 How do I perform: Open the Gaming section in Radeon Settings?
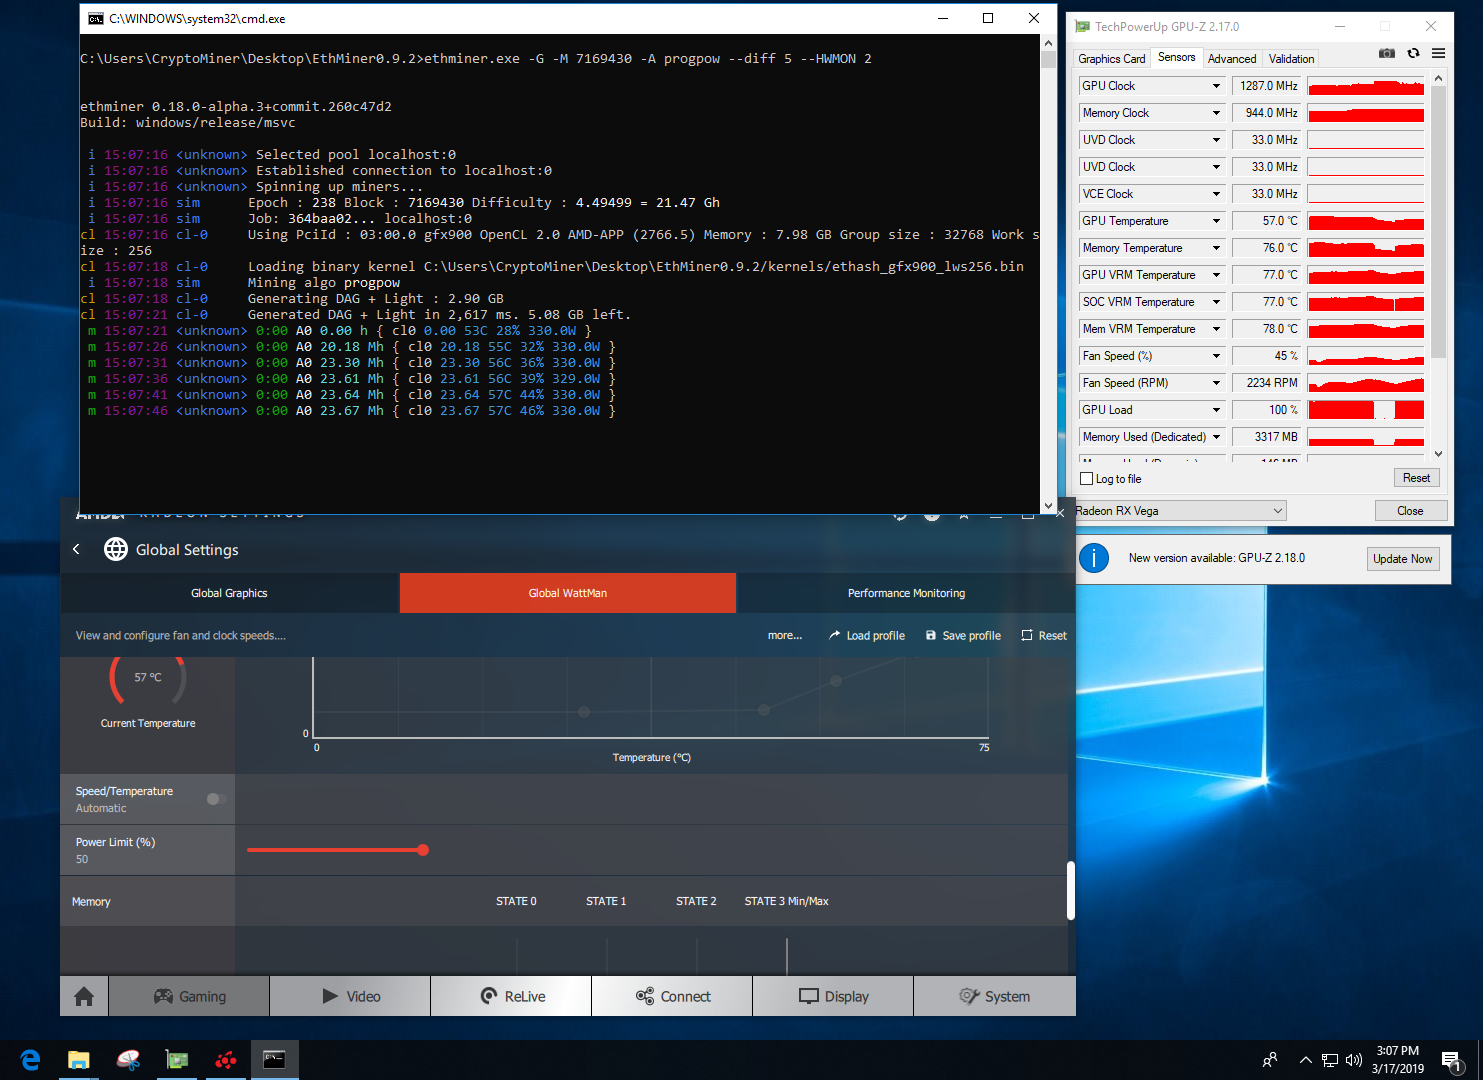click(x=189, y=996)
